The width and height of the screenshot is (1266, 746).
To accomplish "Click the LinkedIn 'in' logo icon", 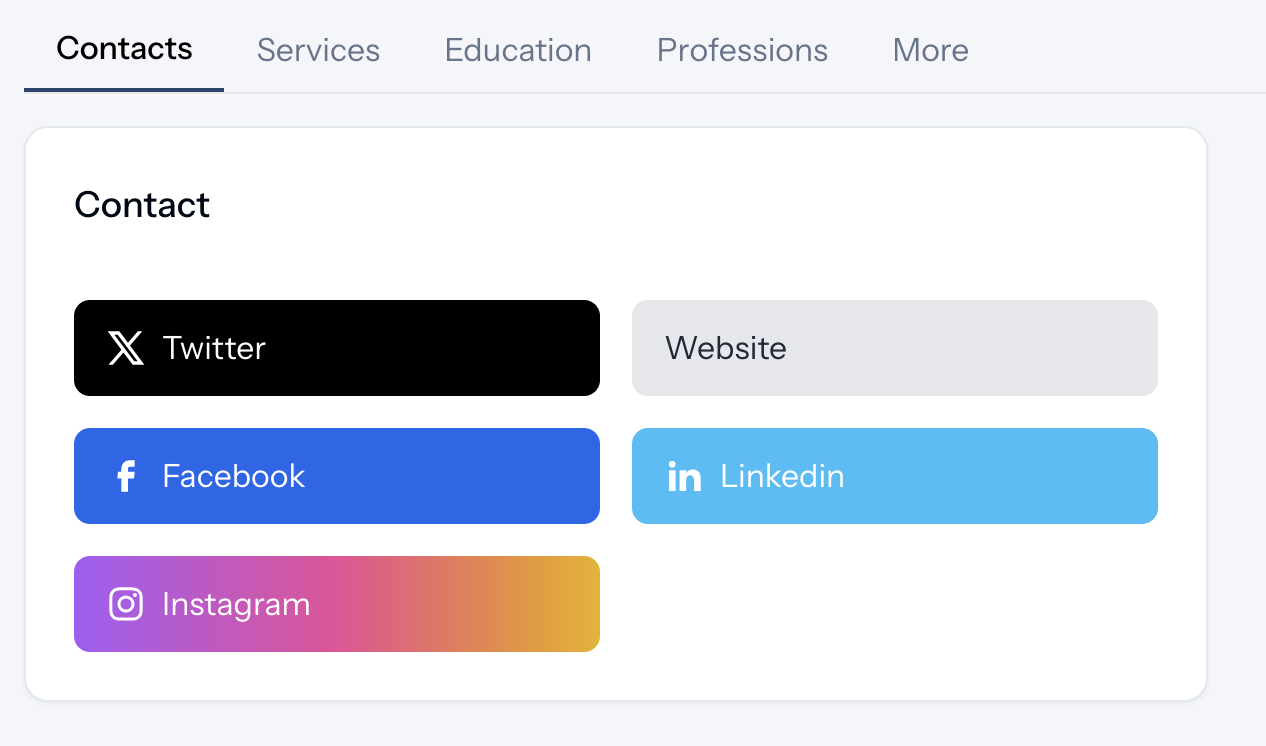I will point(684,476).
